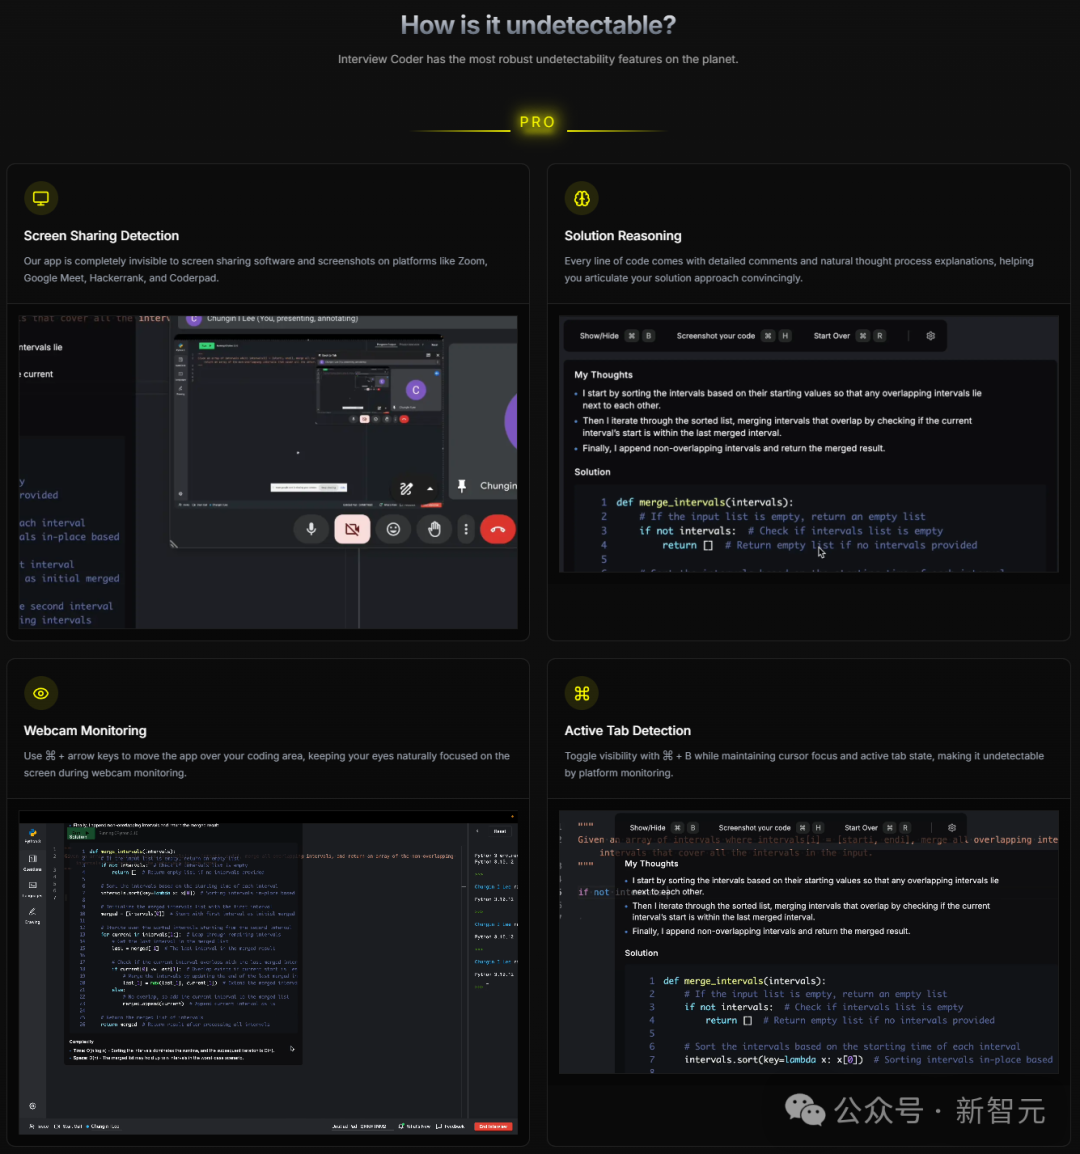This screenshot has width=1080, height=1154.
Task: Click the Screen Sharing Detection demo screenshot
Action: pos(268,472)
